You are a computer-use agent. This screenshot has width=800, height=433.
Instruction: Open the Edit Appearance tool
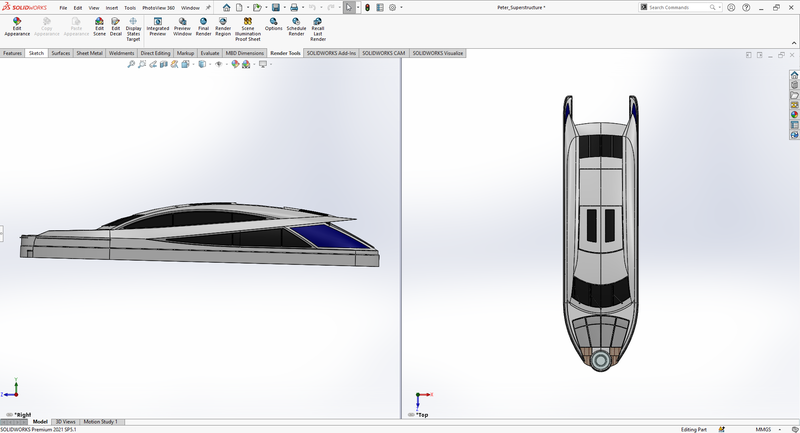17,27
